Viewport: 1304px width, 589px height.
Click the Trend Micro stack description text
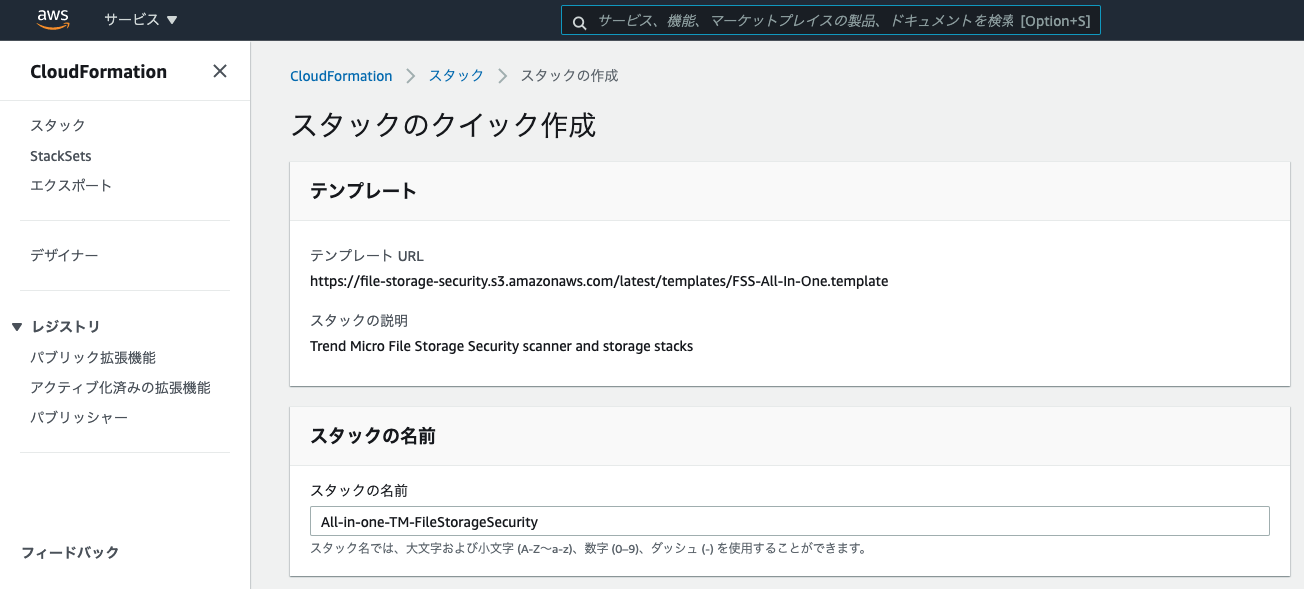click(x=501, y=346)
